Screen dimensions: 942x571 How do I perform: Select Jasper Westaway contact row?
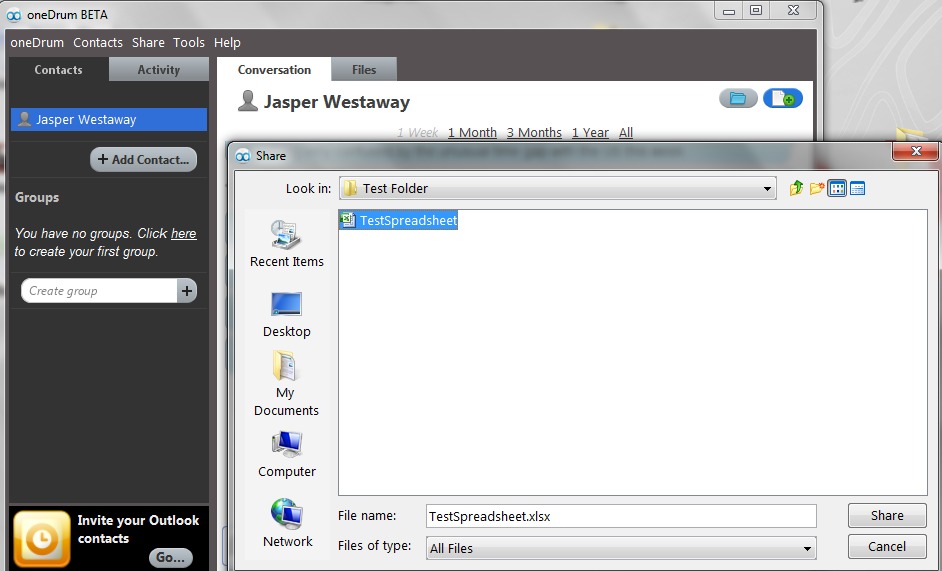click(x=109, y=119)
